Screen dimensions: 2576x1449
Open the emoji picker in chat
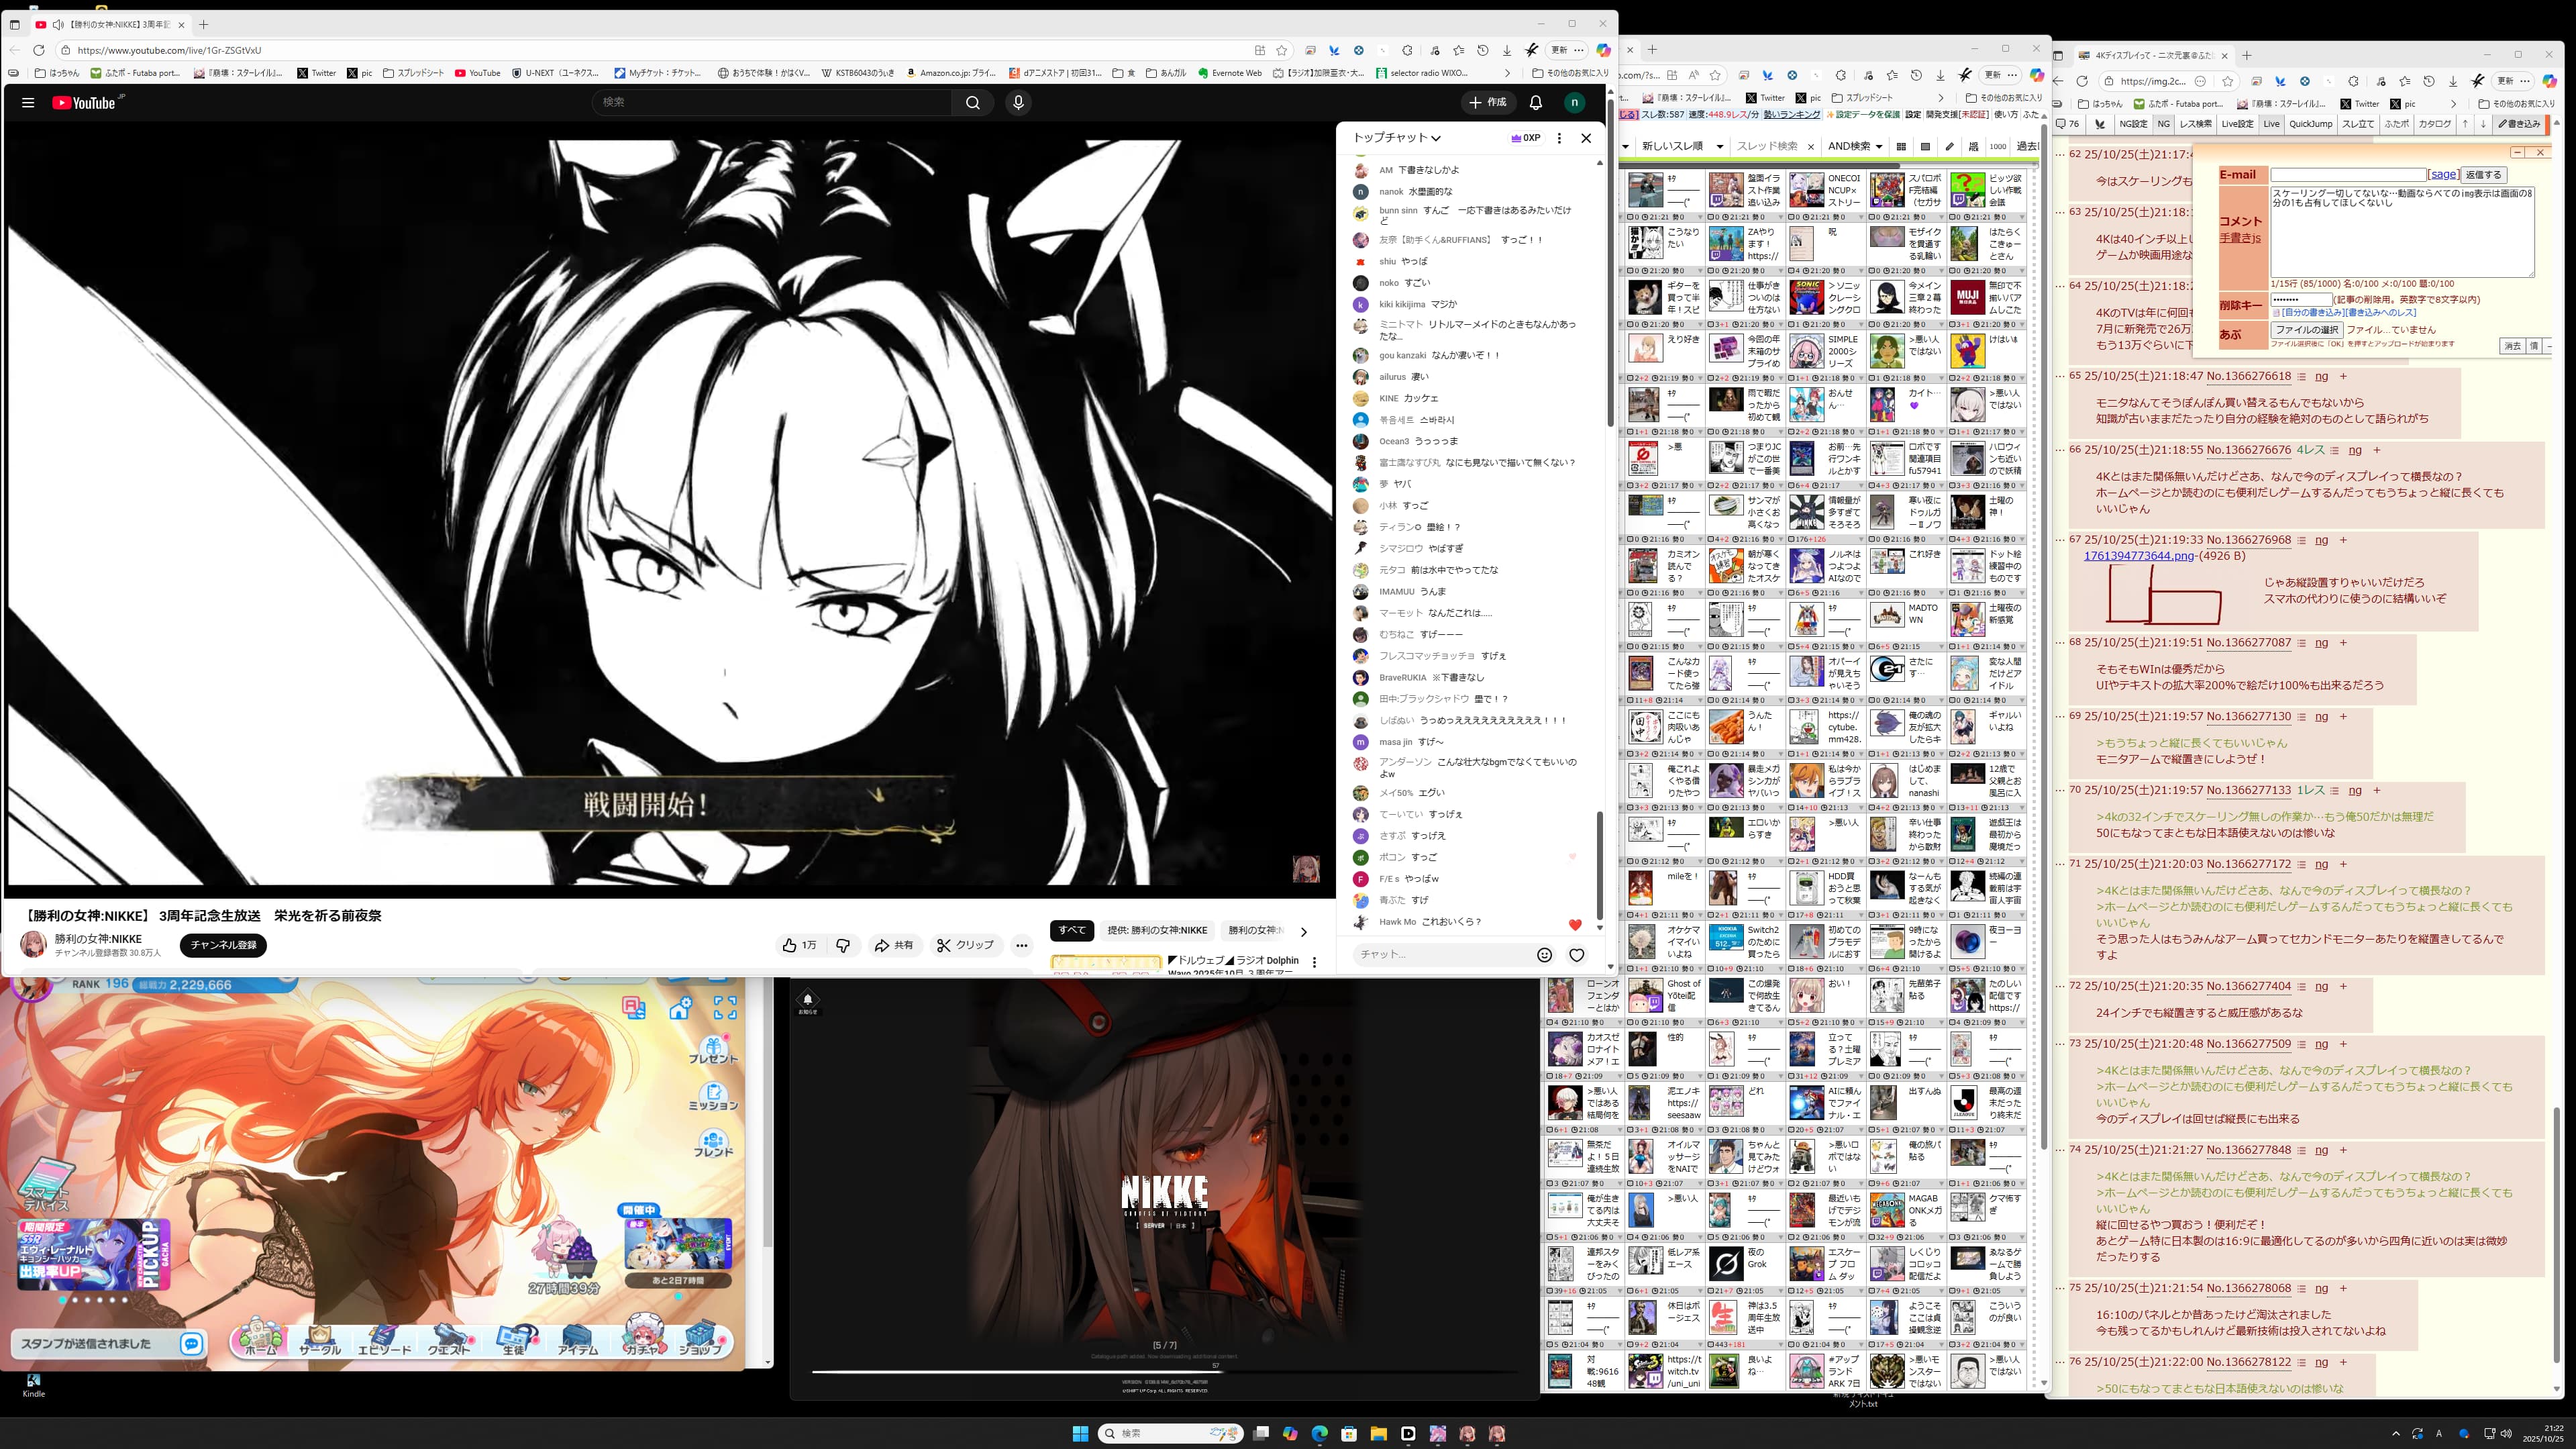(x=1544, y=955)
